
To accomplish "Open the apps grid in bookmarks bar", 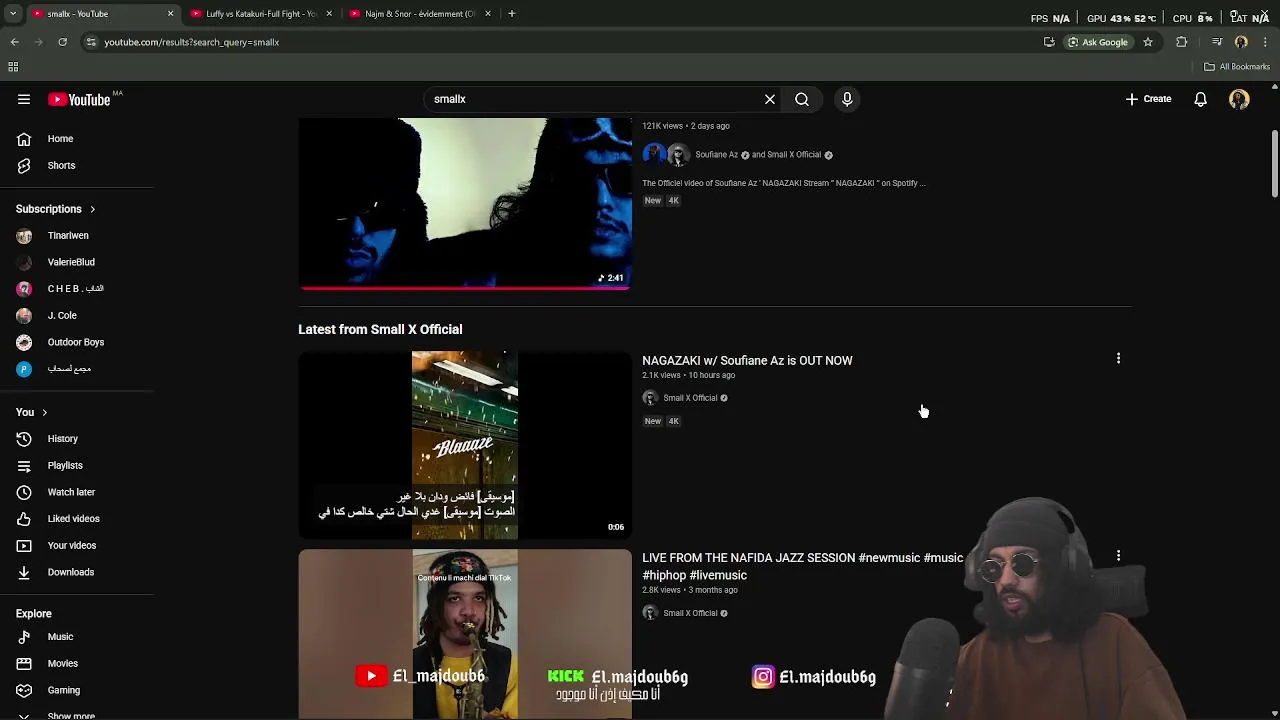I will point(13,67).
